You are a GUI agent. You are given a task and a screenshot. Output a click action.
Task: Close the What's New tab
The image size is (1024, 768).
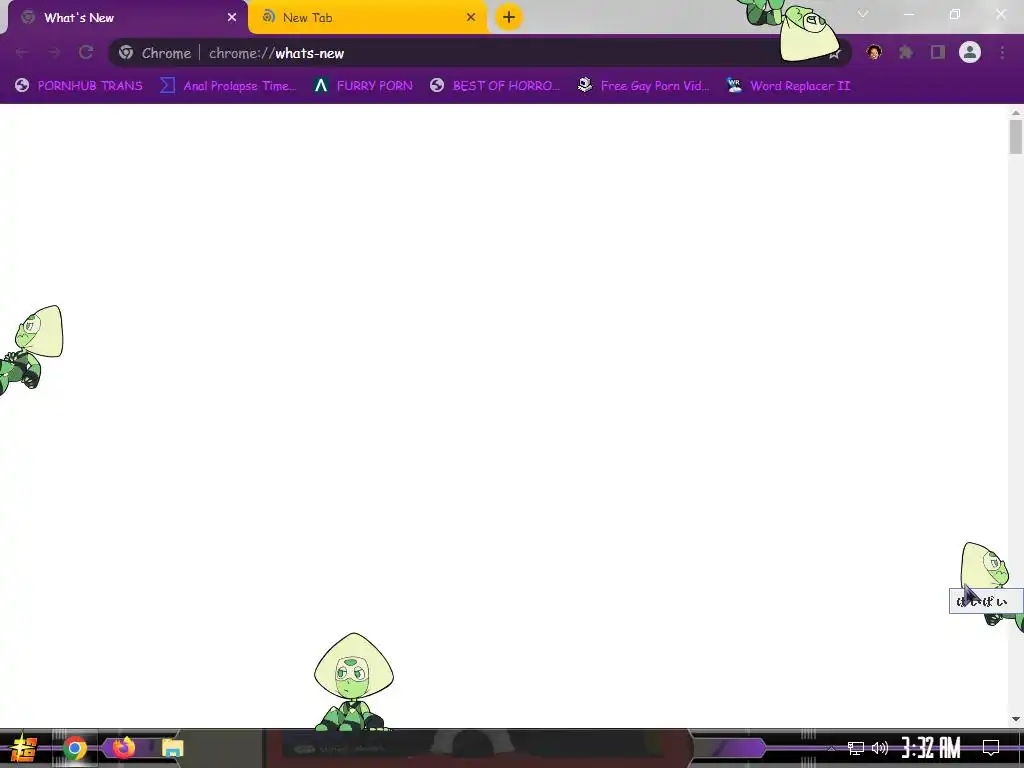point(232,18)
